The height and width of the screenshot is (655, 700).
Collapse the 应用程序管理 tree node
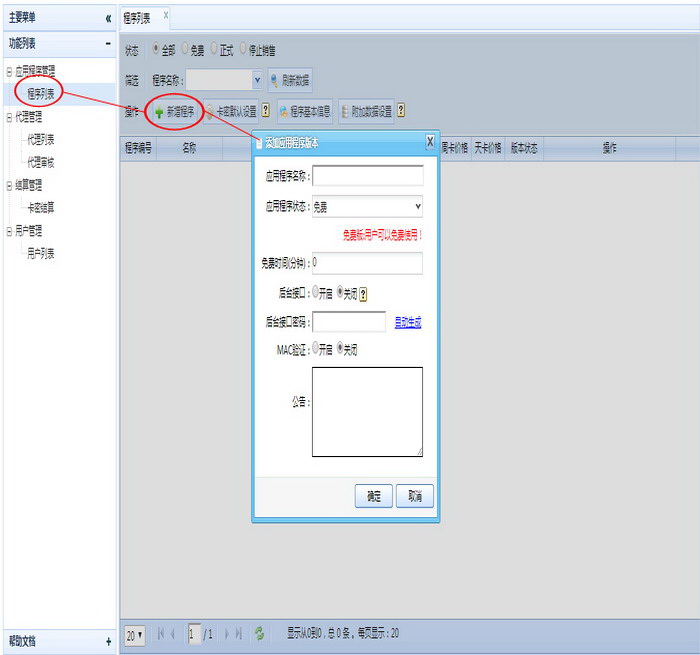(9, 71)
